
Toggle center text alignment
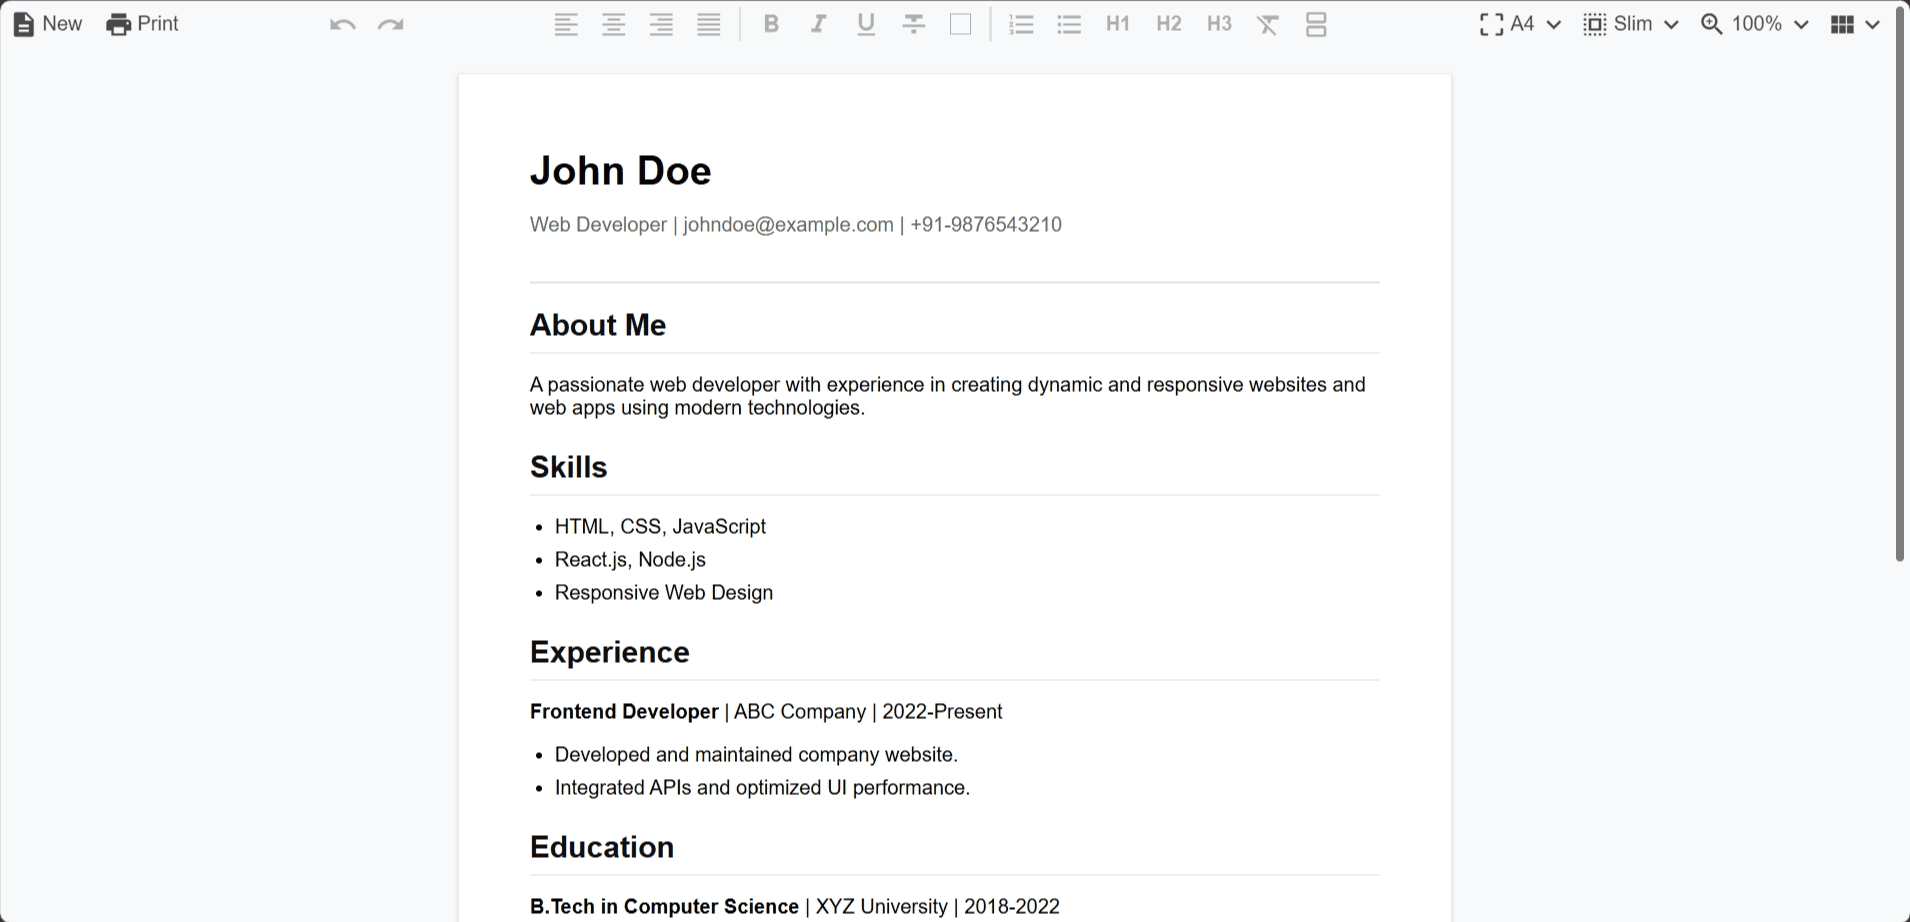pos(613,23)
